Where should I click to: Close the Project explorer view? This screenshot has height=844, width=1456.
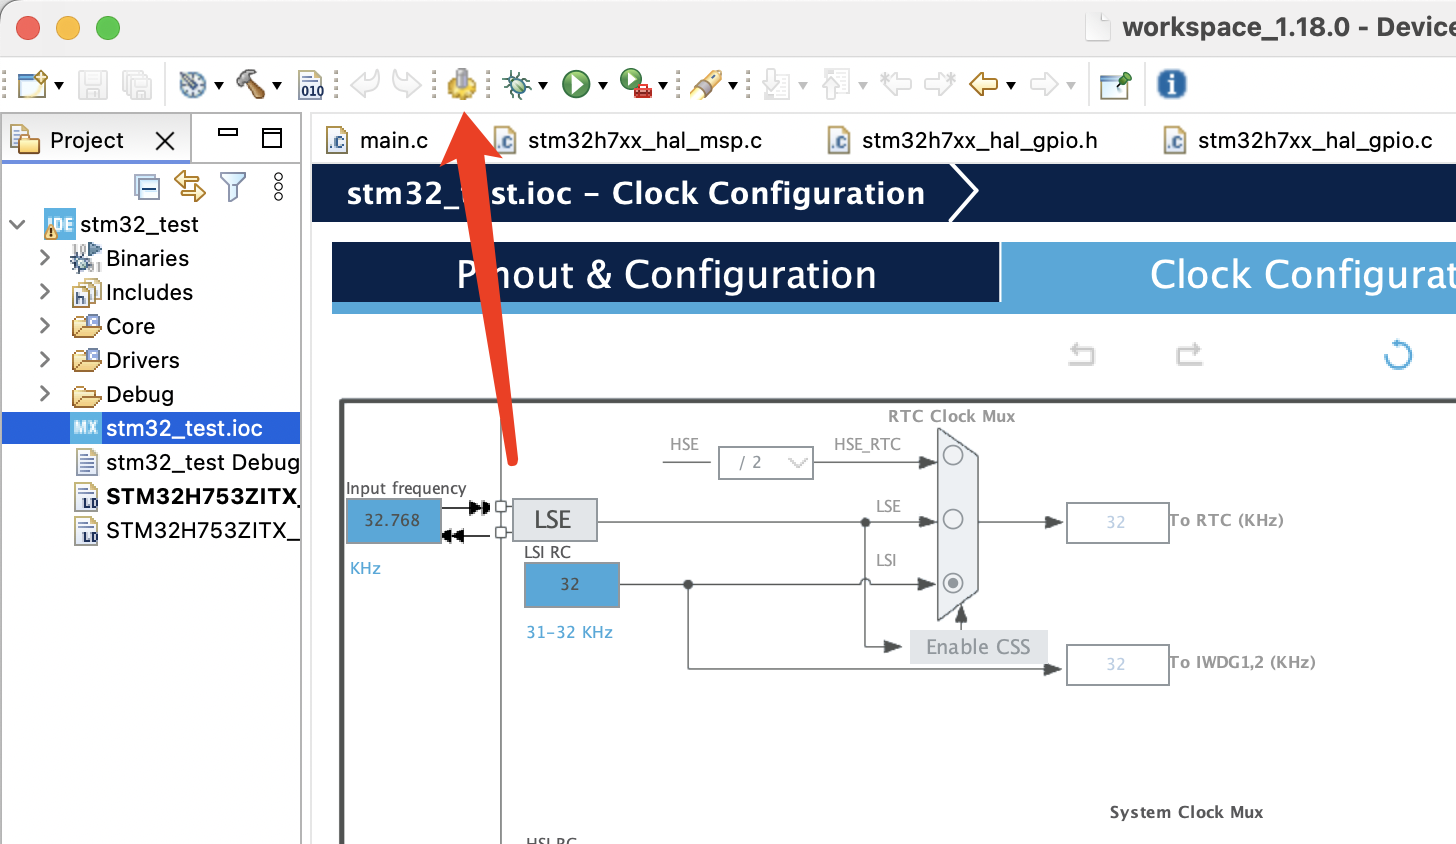click(165, 141)
